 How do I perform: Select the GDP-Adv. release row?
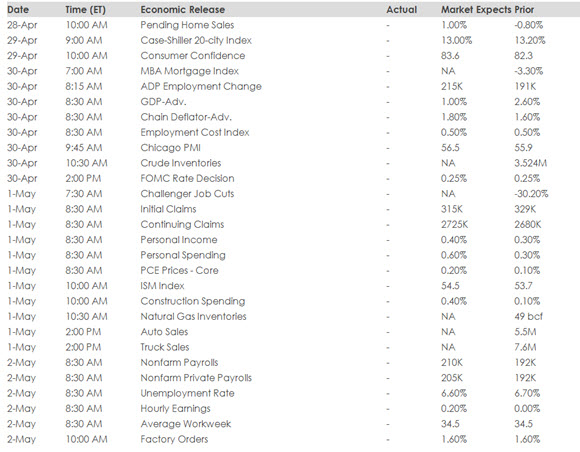290,102
